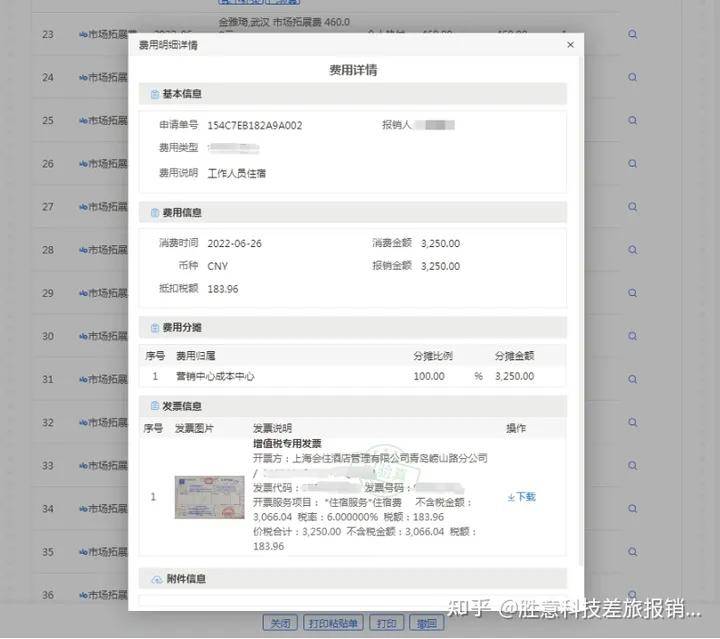
Task: View details with magnifier icon in row 32
Action: tap(632, 422)
